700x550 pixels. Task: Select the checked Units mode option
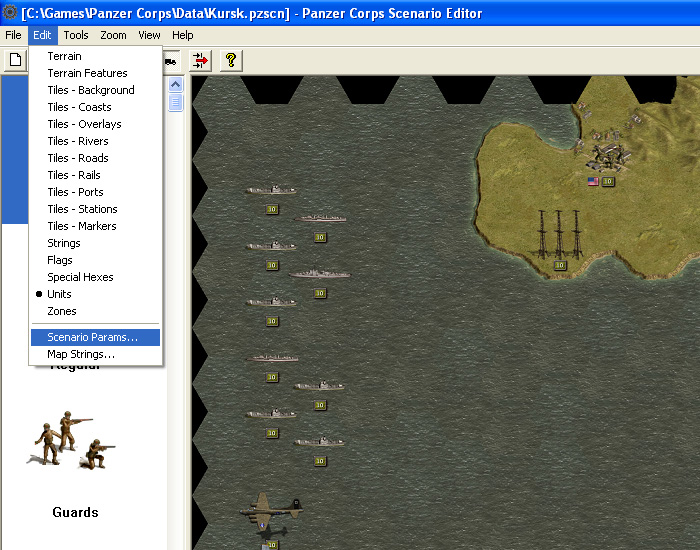tap(96, 293)
